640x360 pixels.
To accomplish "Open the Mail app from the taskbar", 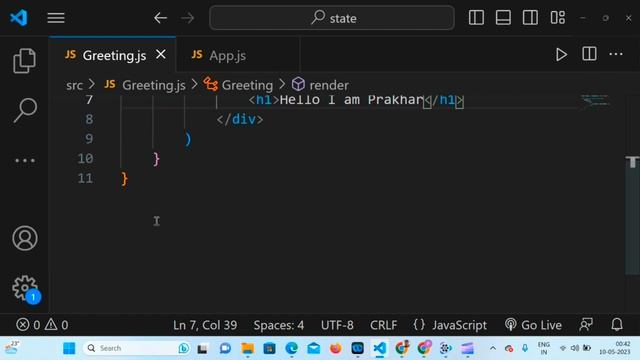I will pos(313,348).
